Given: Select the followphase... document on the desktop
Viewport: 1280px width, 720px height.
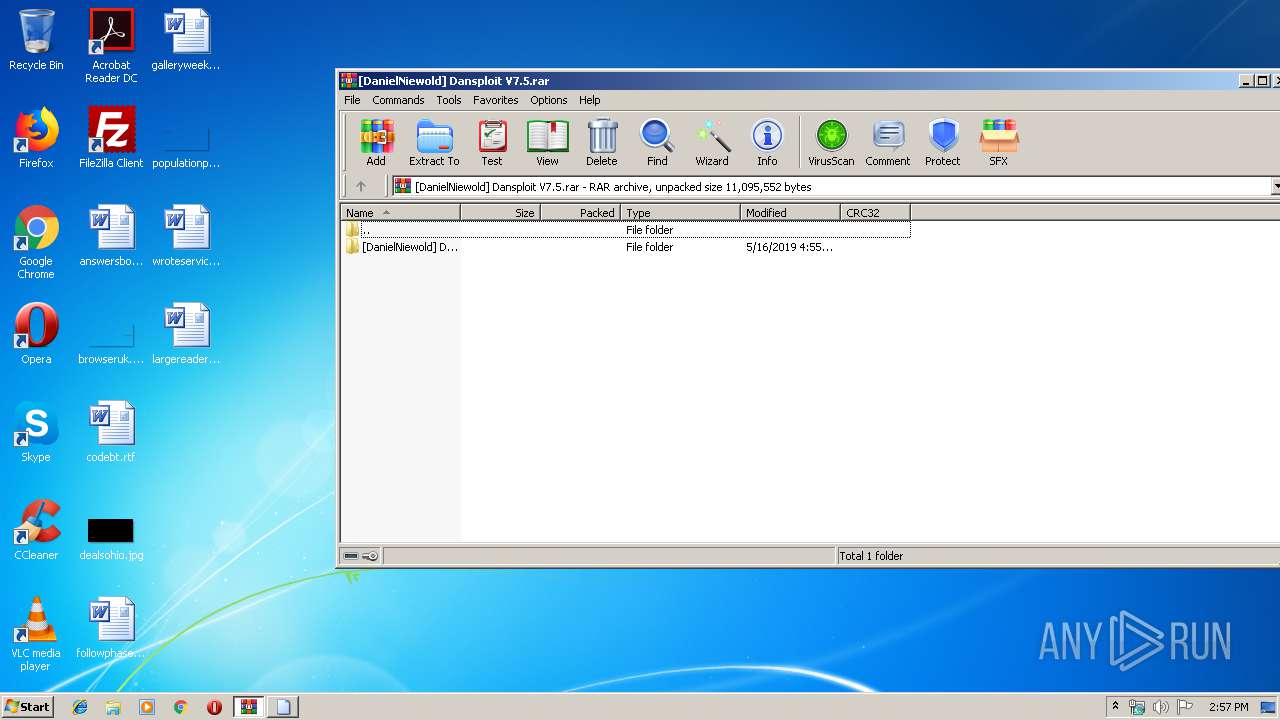Looking at the screenshot, I should (111, 628).
